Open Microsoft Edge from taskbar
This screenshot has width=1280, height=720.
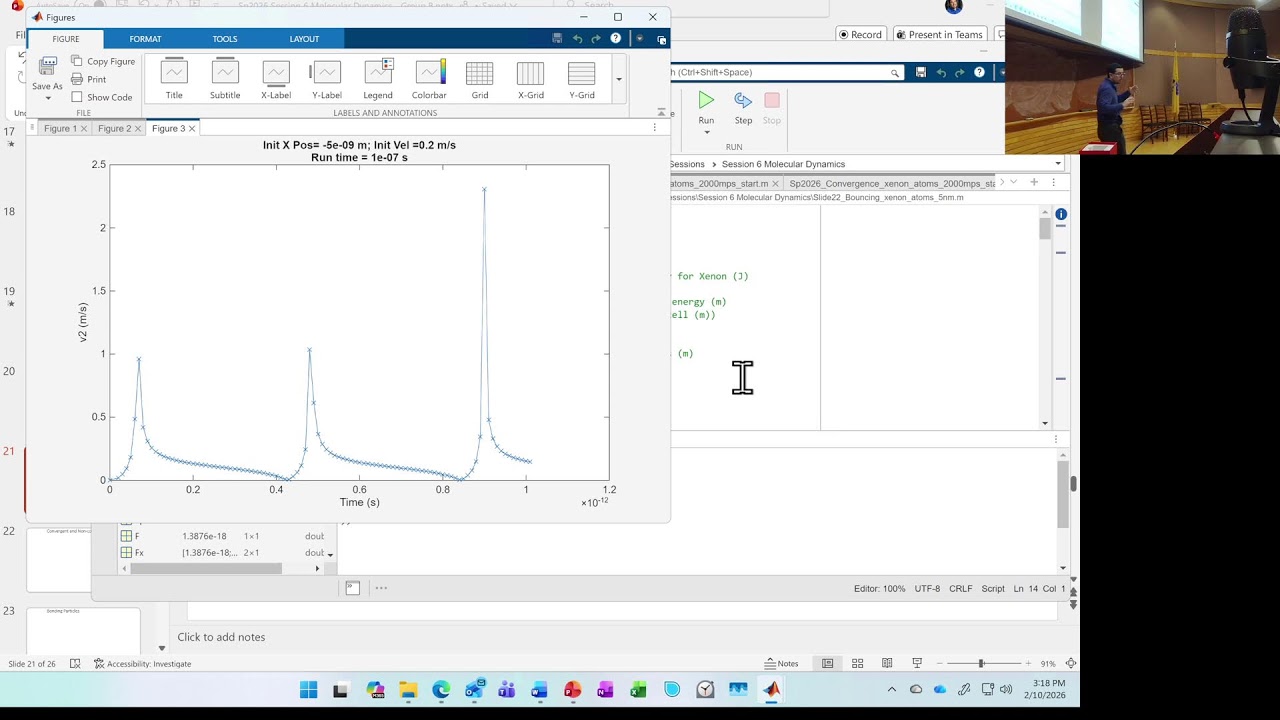(x=441, y=690)
